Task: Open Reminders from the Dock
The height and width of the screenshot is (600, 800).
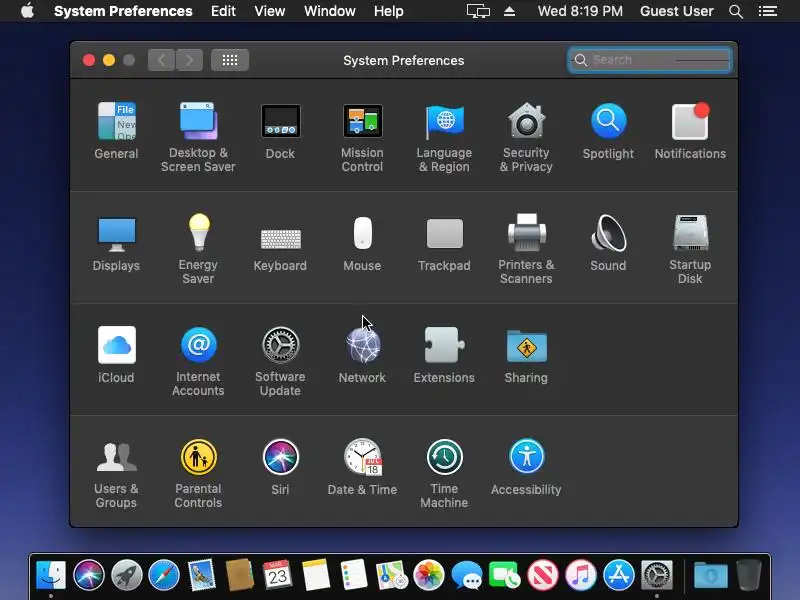Action: (353, 575)
